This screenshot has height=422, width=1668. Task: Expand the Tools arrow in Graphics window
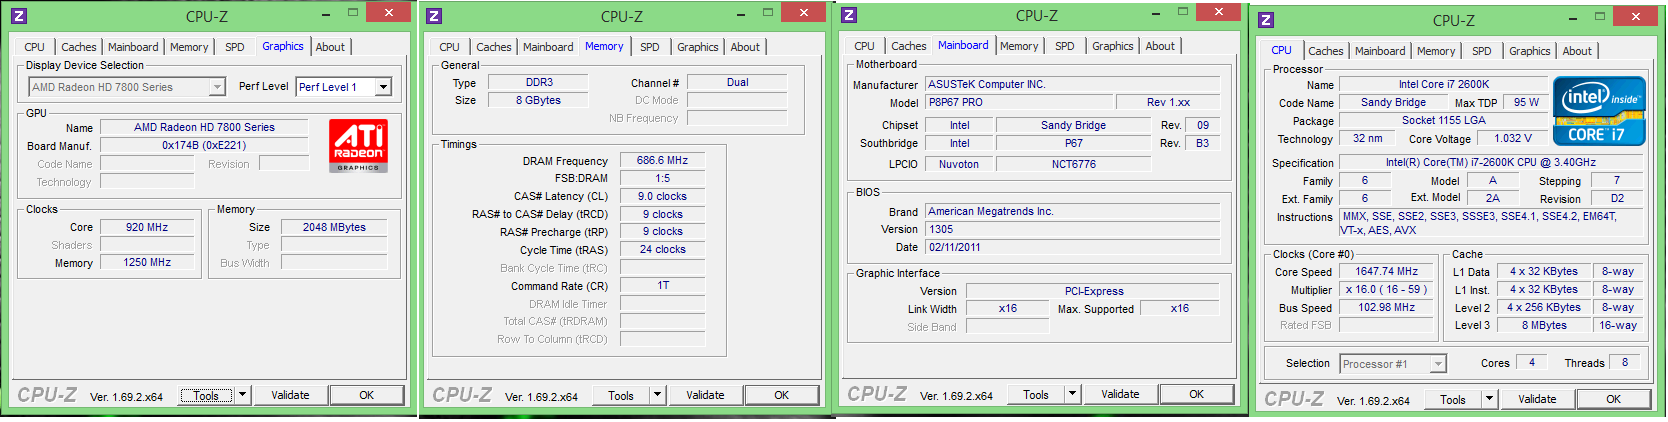click(x=242, y=395)
